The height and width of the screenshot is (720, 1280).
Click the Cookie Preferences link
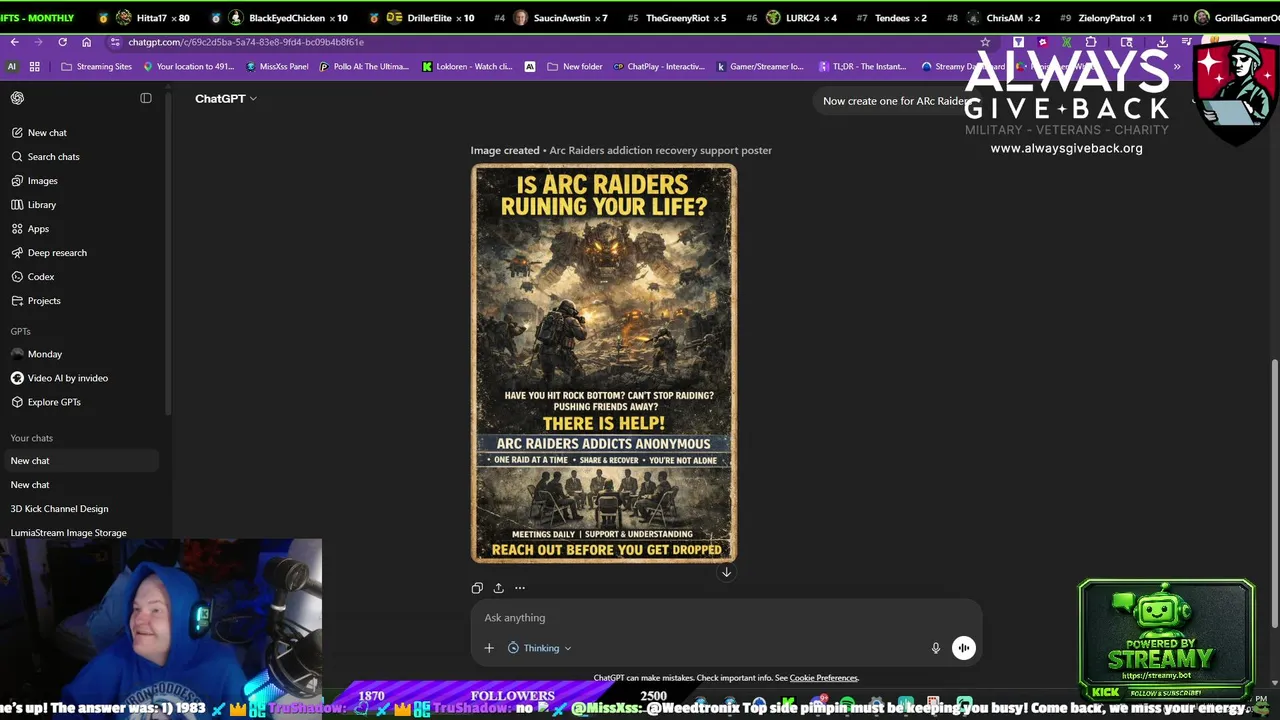(x=823, y=678)
